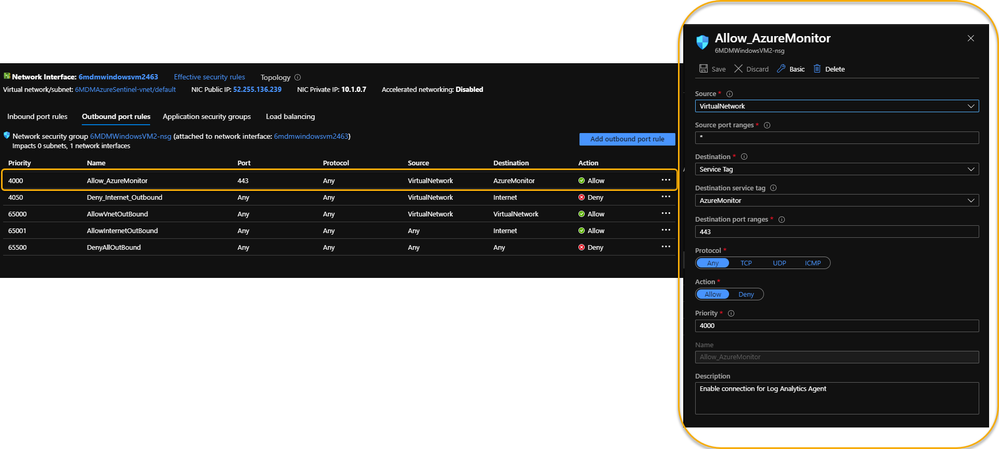
Task: Open more options for Deny_Internet_Outbound row
Action: [x=666, y=197]
